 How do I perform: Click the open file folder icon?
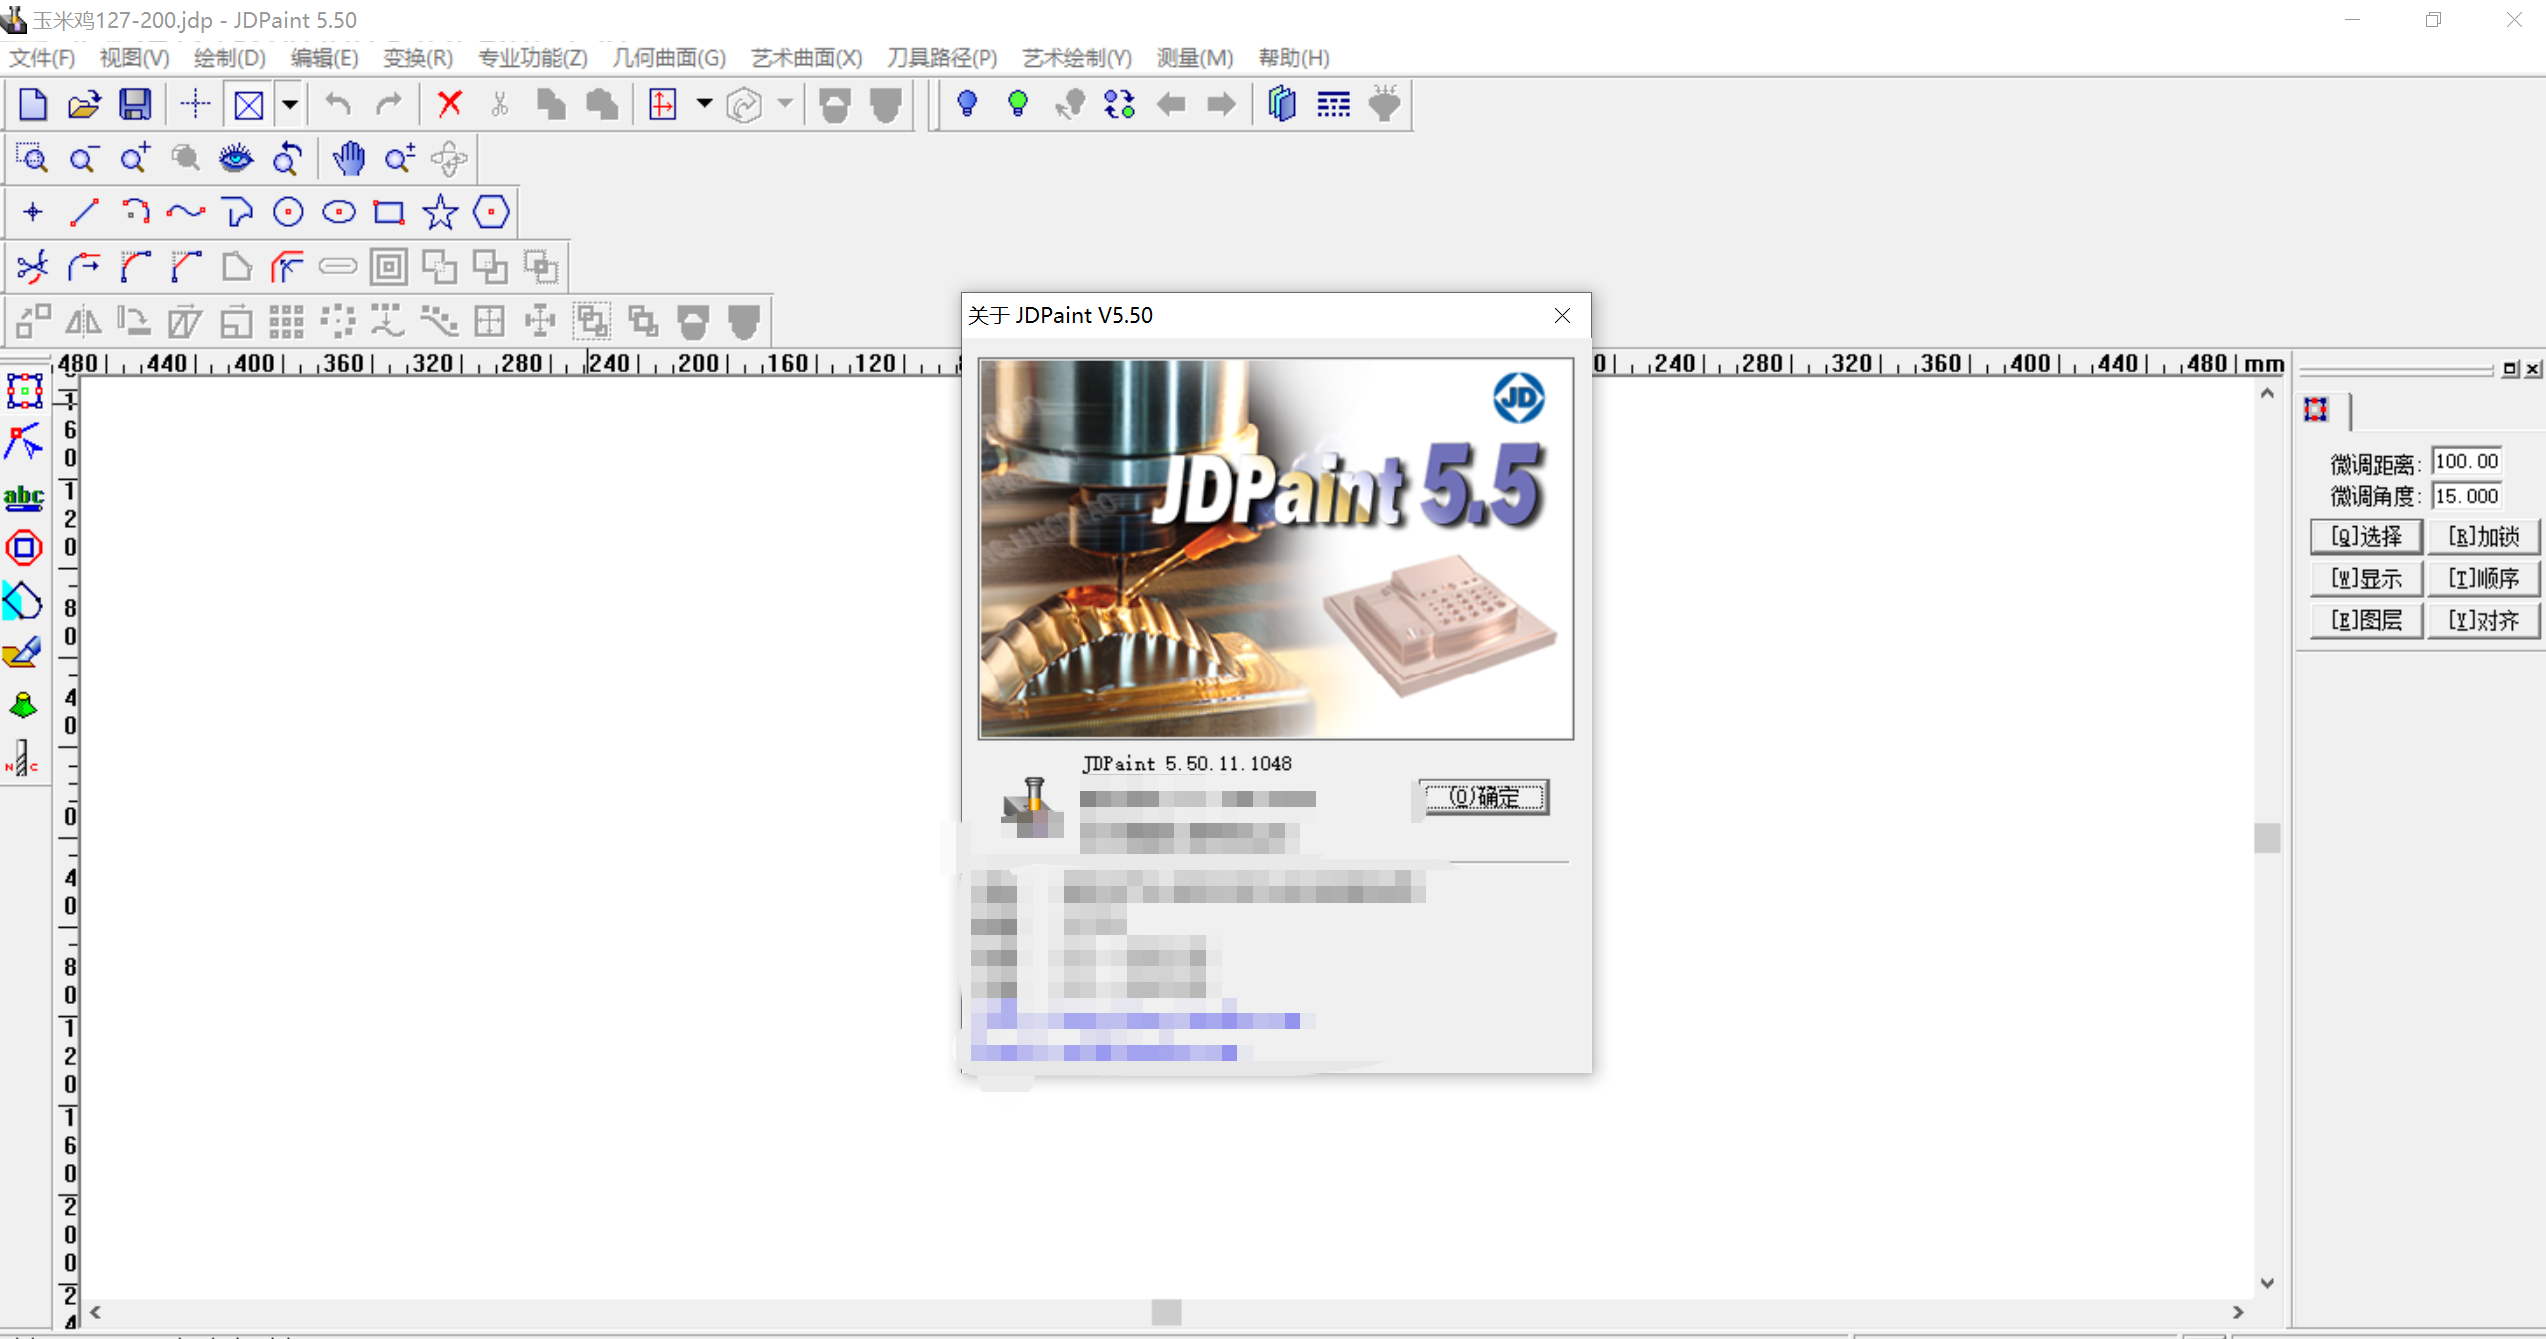coord(84,104)
